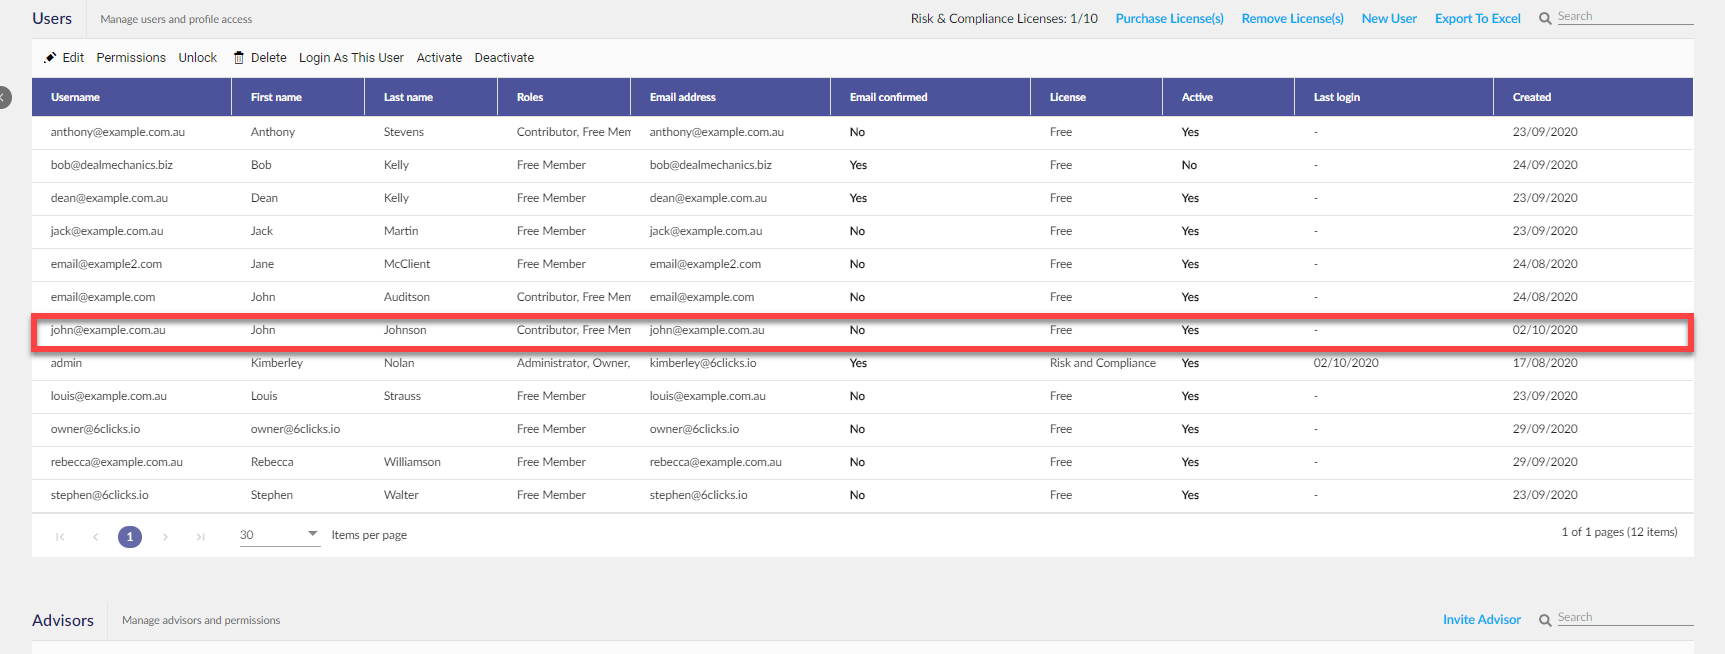Open the Remove License(s) link
1725x654 pixels.
(1293, 19)
